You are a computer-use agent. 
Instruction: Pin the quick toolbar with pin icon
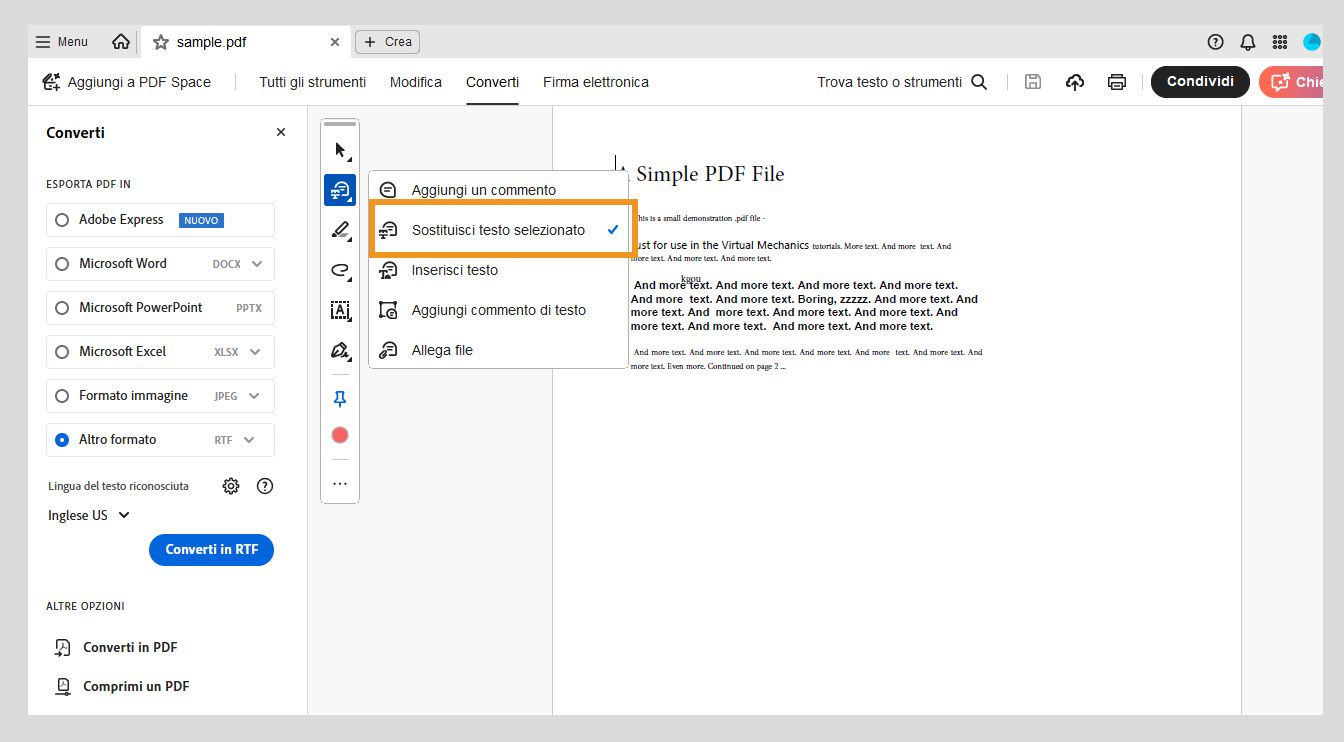coord(340,399)
